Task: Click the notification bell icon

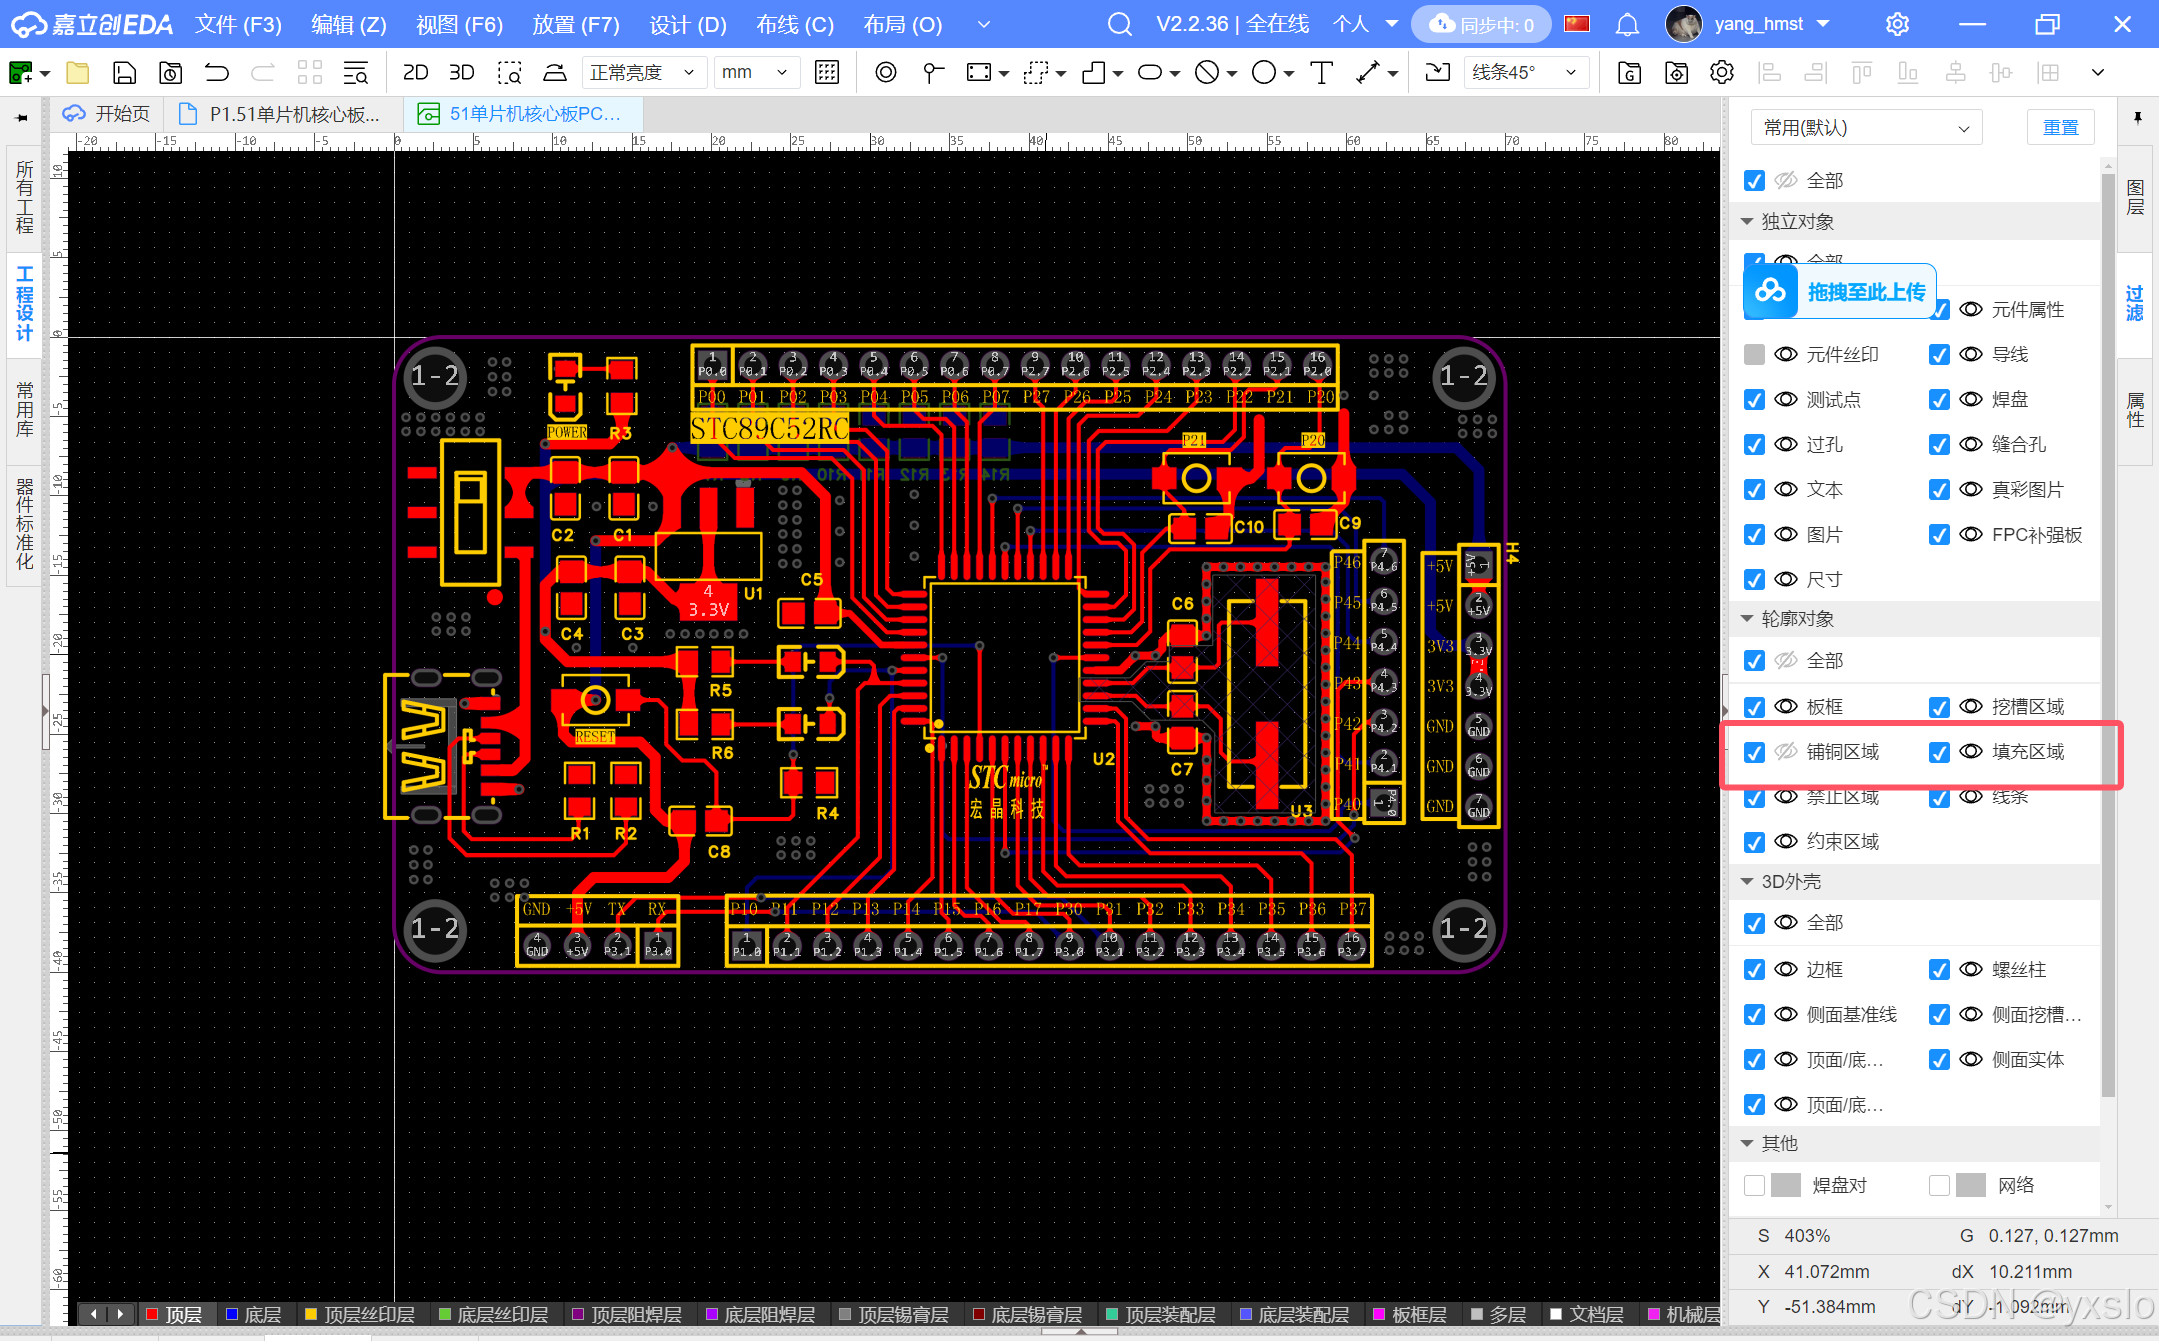Action: pyautogui.click(x=1627, y=24)
